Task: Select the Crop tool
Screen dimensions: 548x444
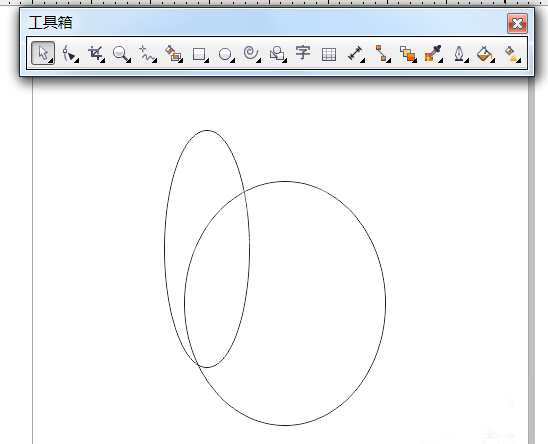Action: point(96,54)
